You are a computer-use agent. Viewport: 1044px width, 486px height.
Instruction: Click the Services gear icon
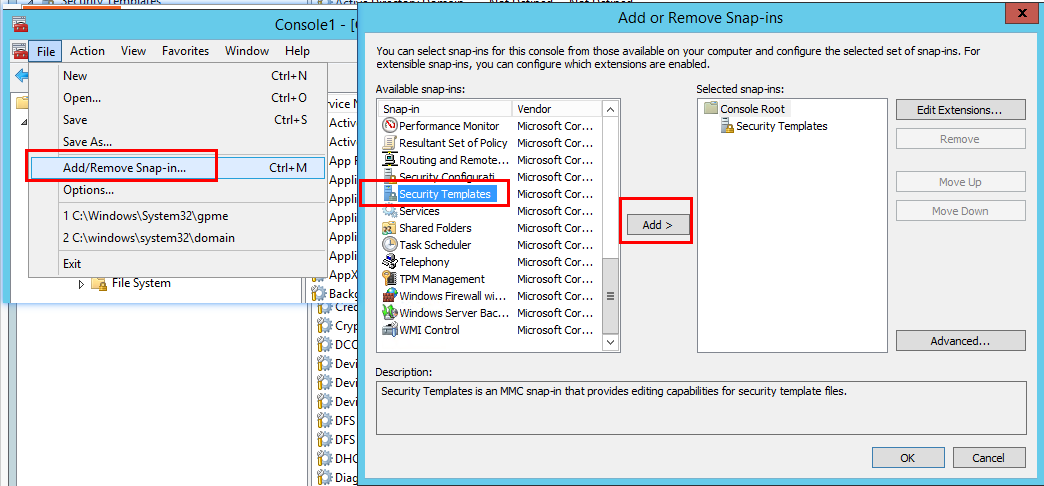click(x=390, y=210)
